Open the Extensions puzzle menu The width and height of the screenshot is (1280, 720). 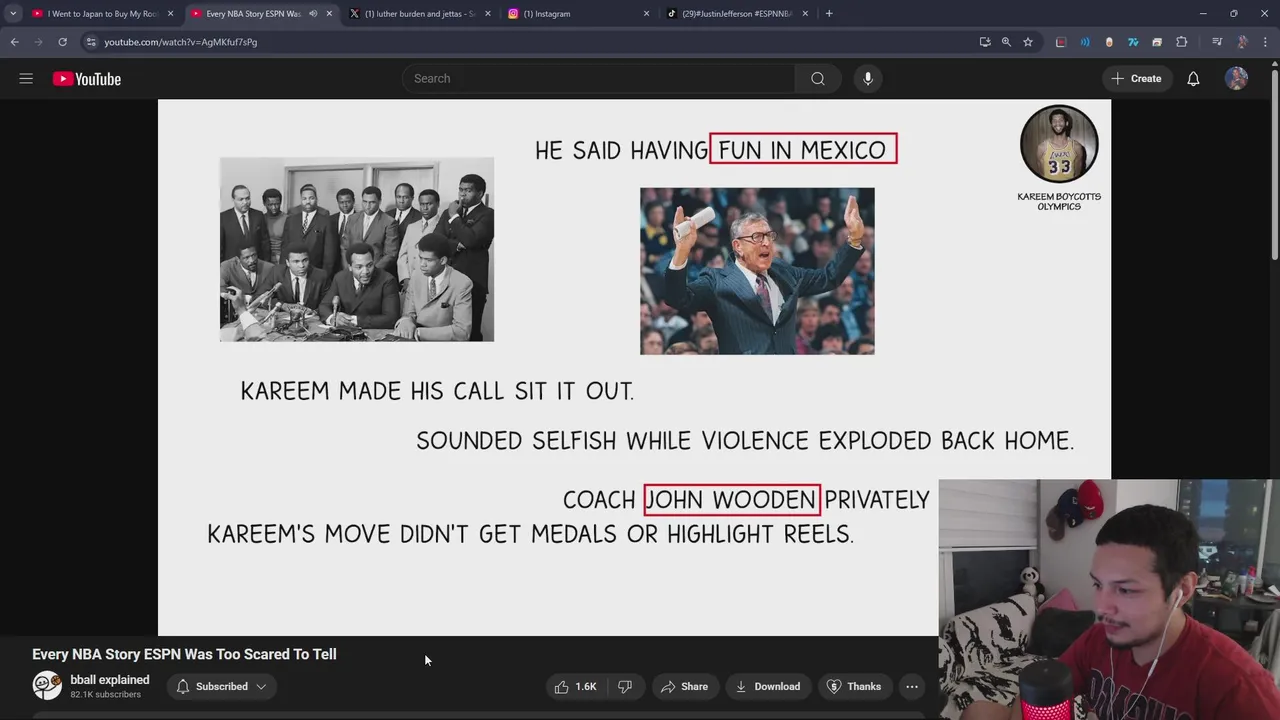[1182, 42]
